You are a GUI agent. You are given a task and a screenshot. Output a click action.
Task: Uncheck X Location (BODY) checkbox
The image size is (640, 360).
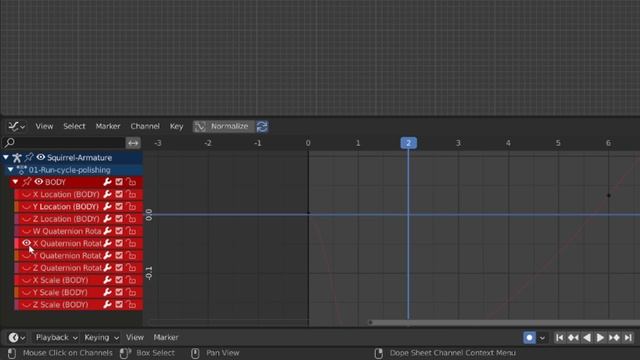[119, 194]
